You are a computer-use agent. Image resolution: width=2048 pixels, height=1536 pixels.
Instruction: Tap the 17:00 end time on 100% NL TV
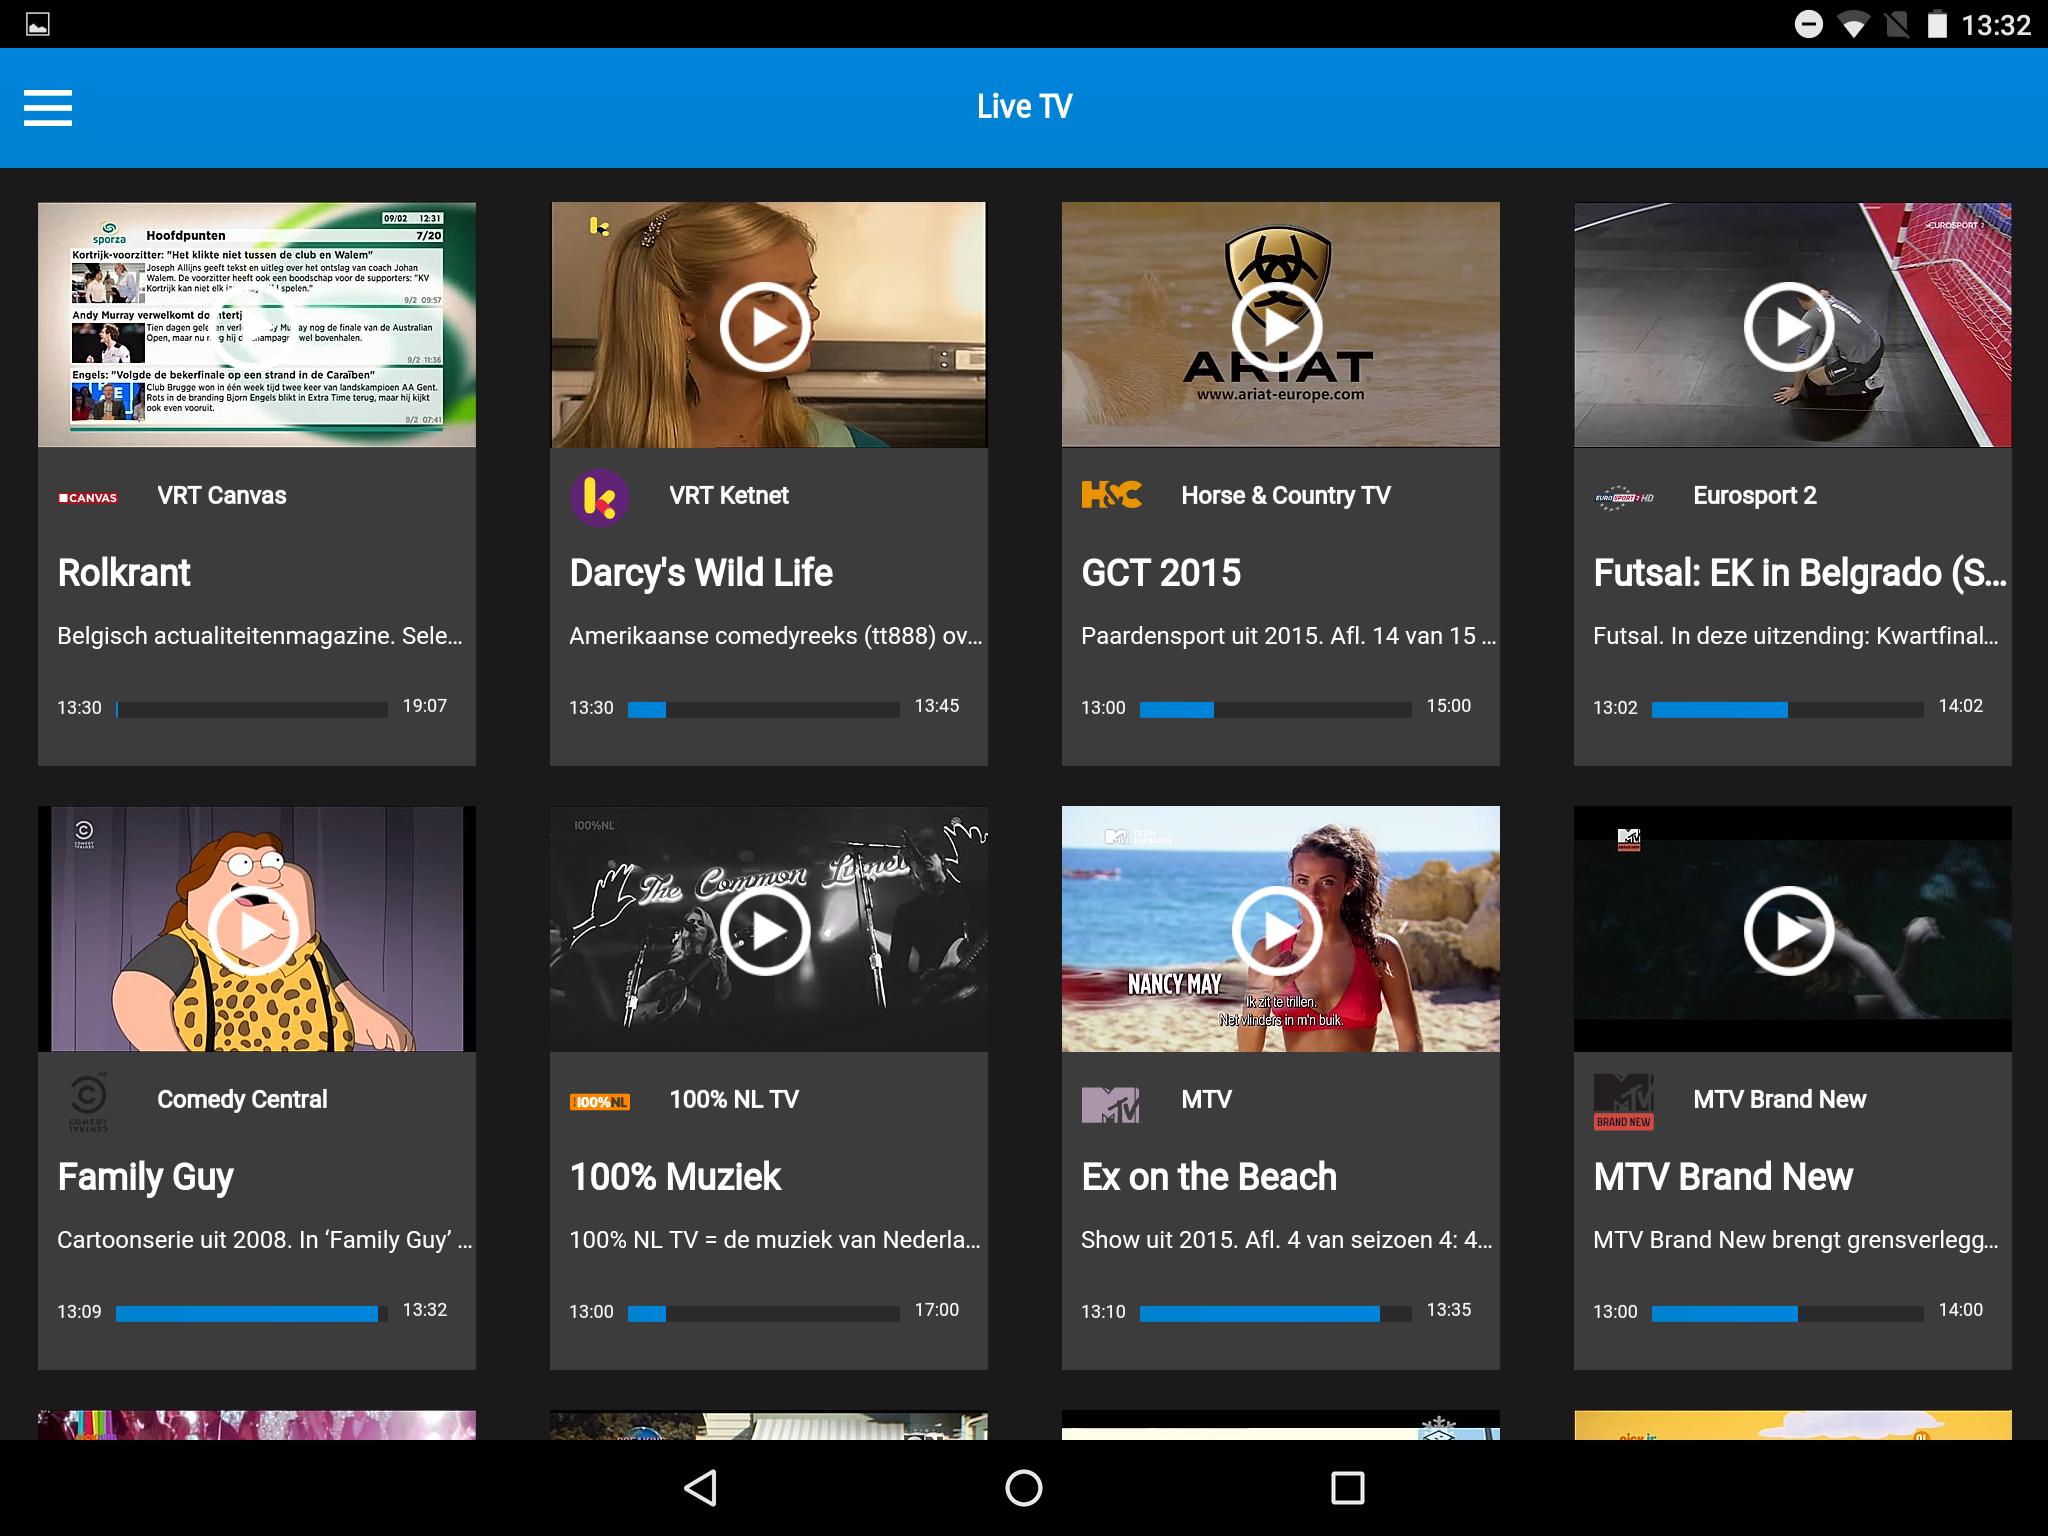(x=937, y=1310)
